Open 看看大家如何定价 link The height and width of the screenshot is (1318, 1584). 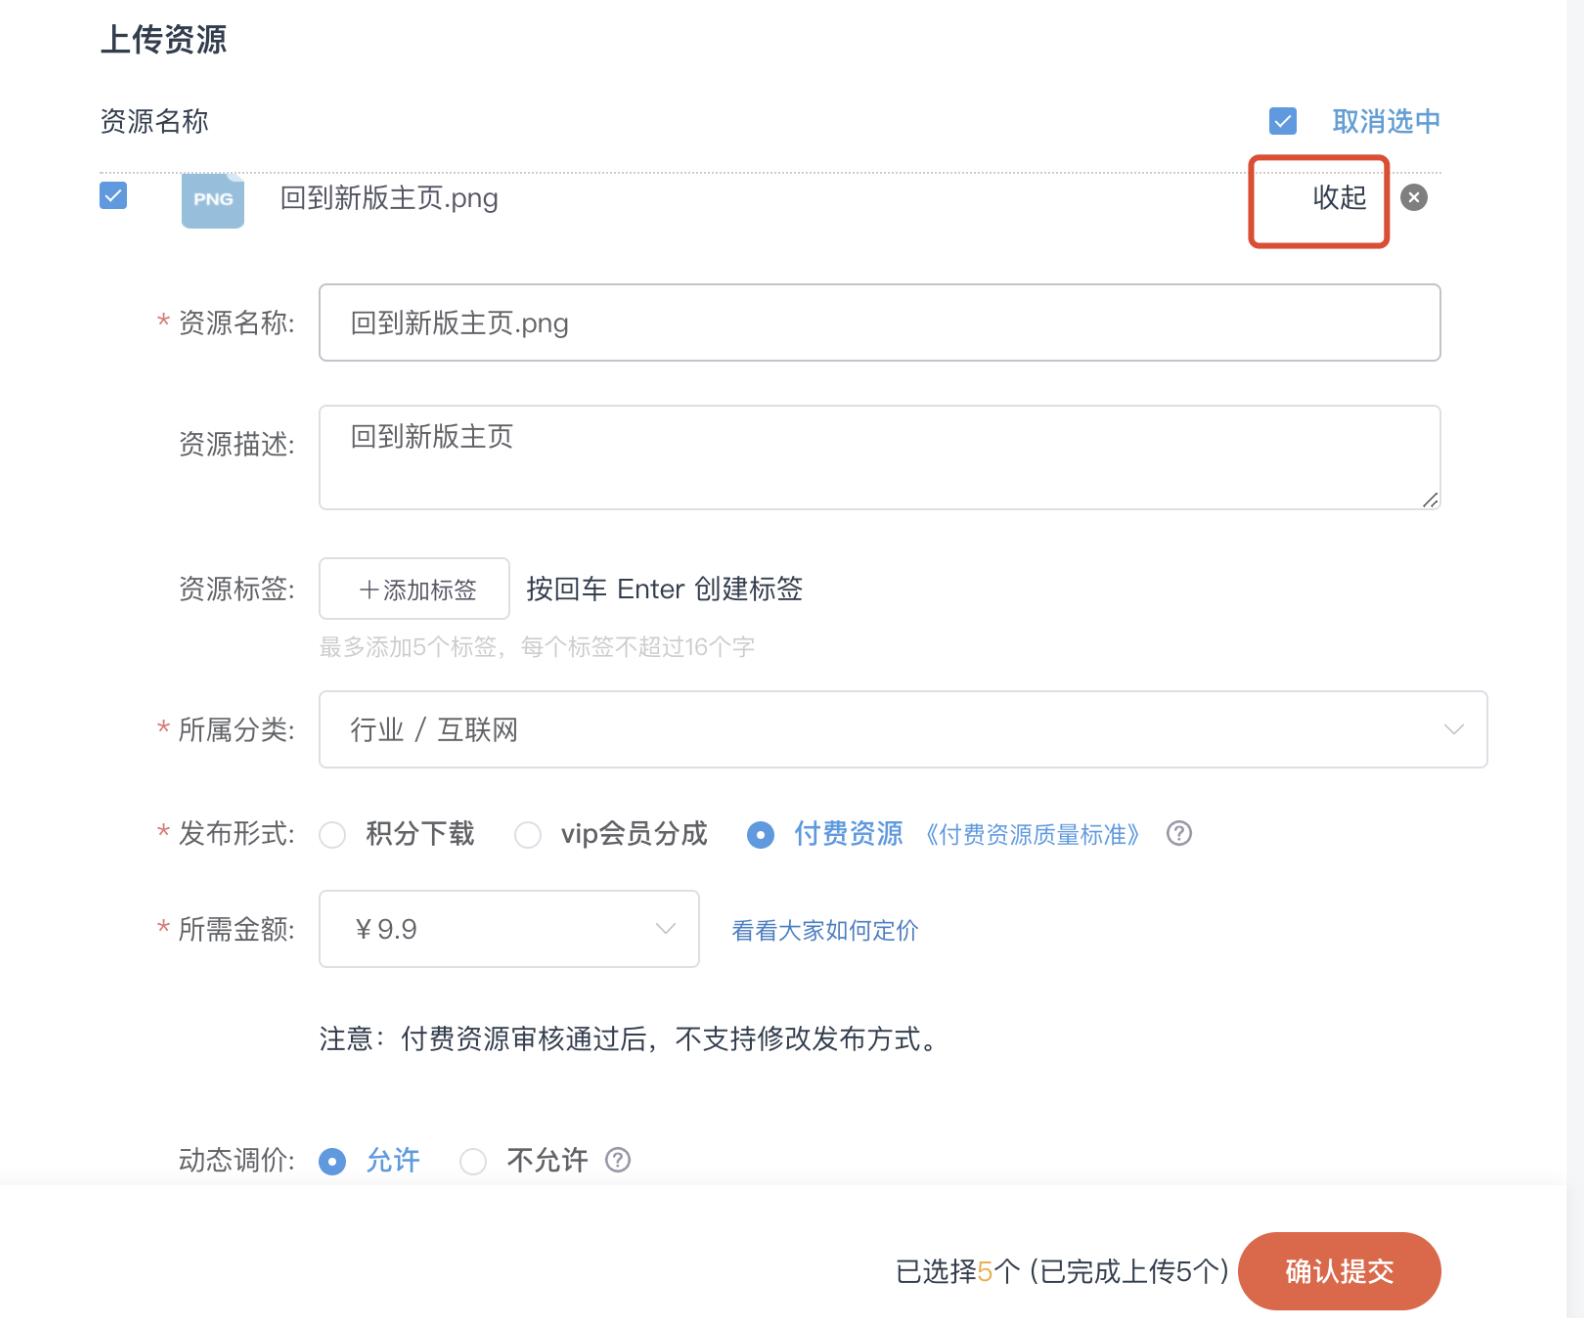825,930
